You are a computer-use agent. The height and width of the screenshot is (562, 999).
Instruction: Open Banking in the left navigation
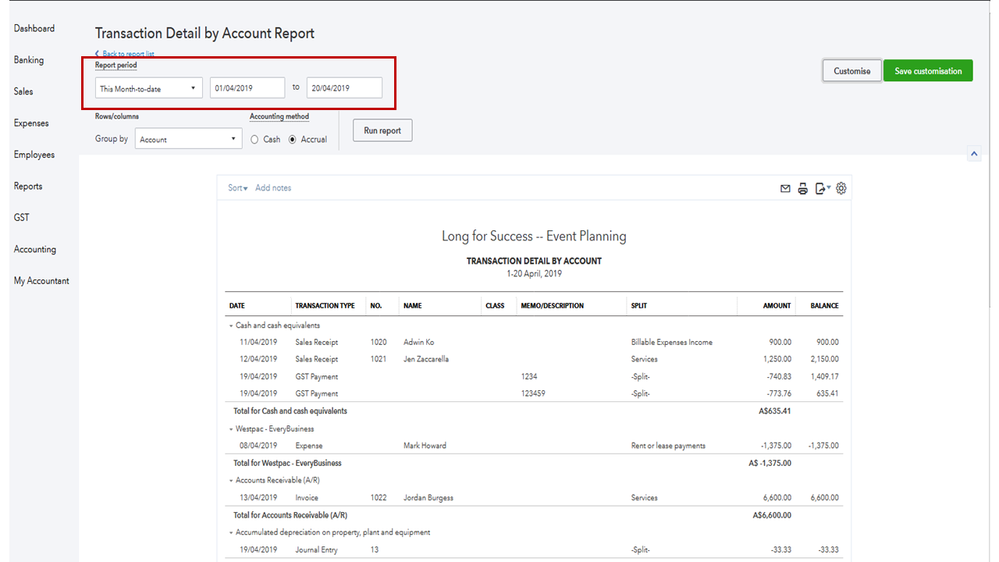pos(29,60)
